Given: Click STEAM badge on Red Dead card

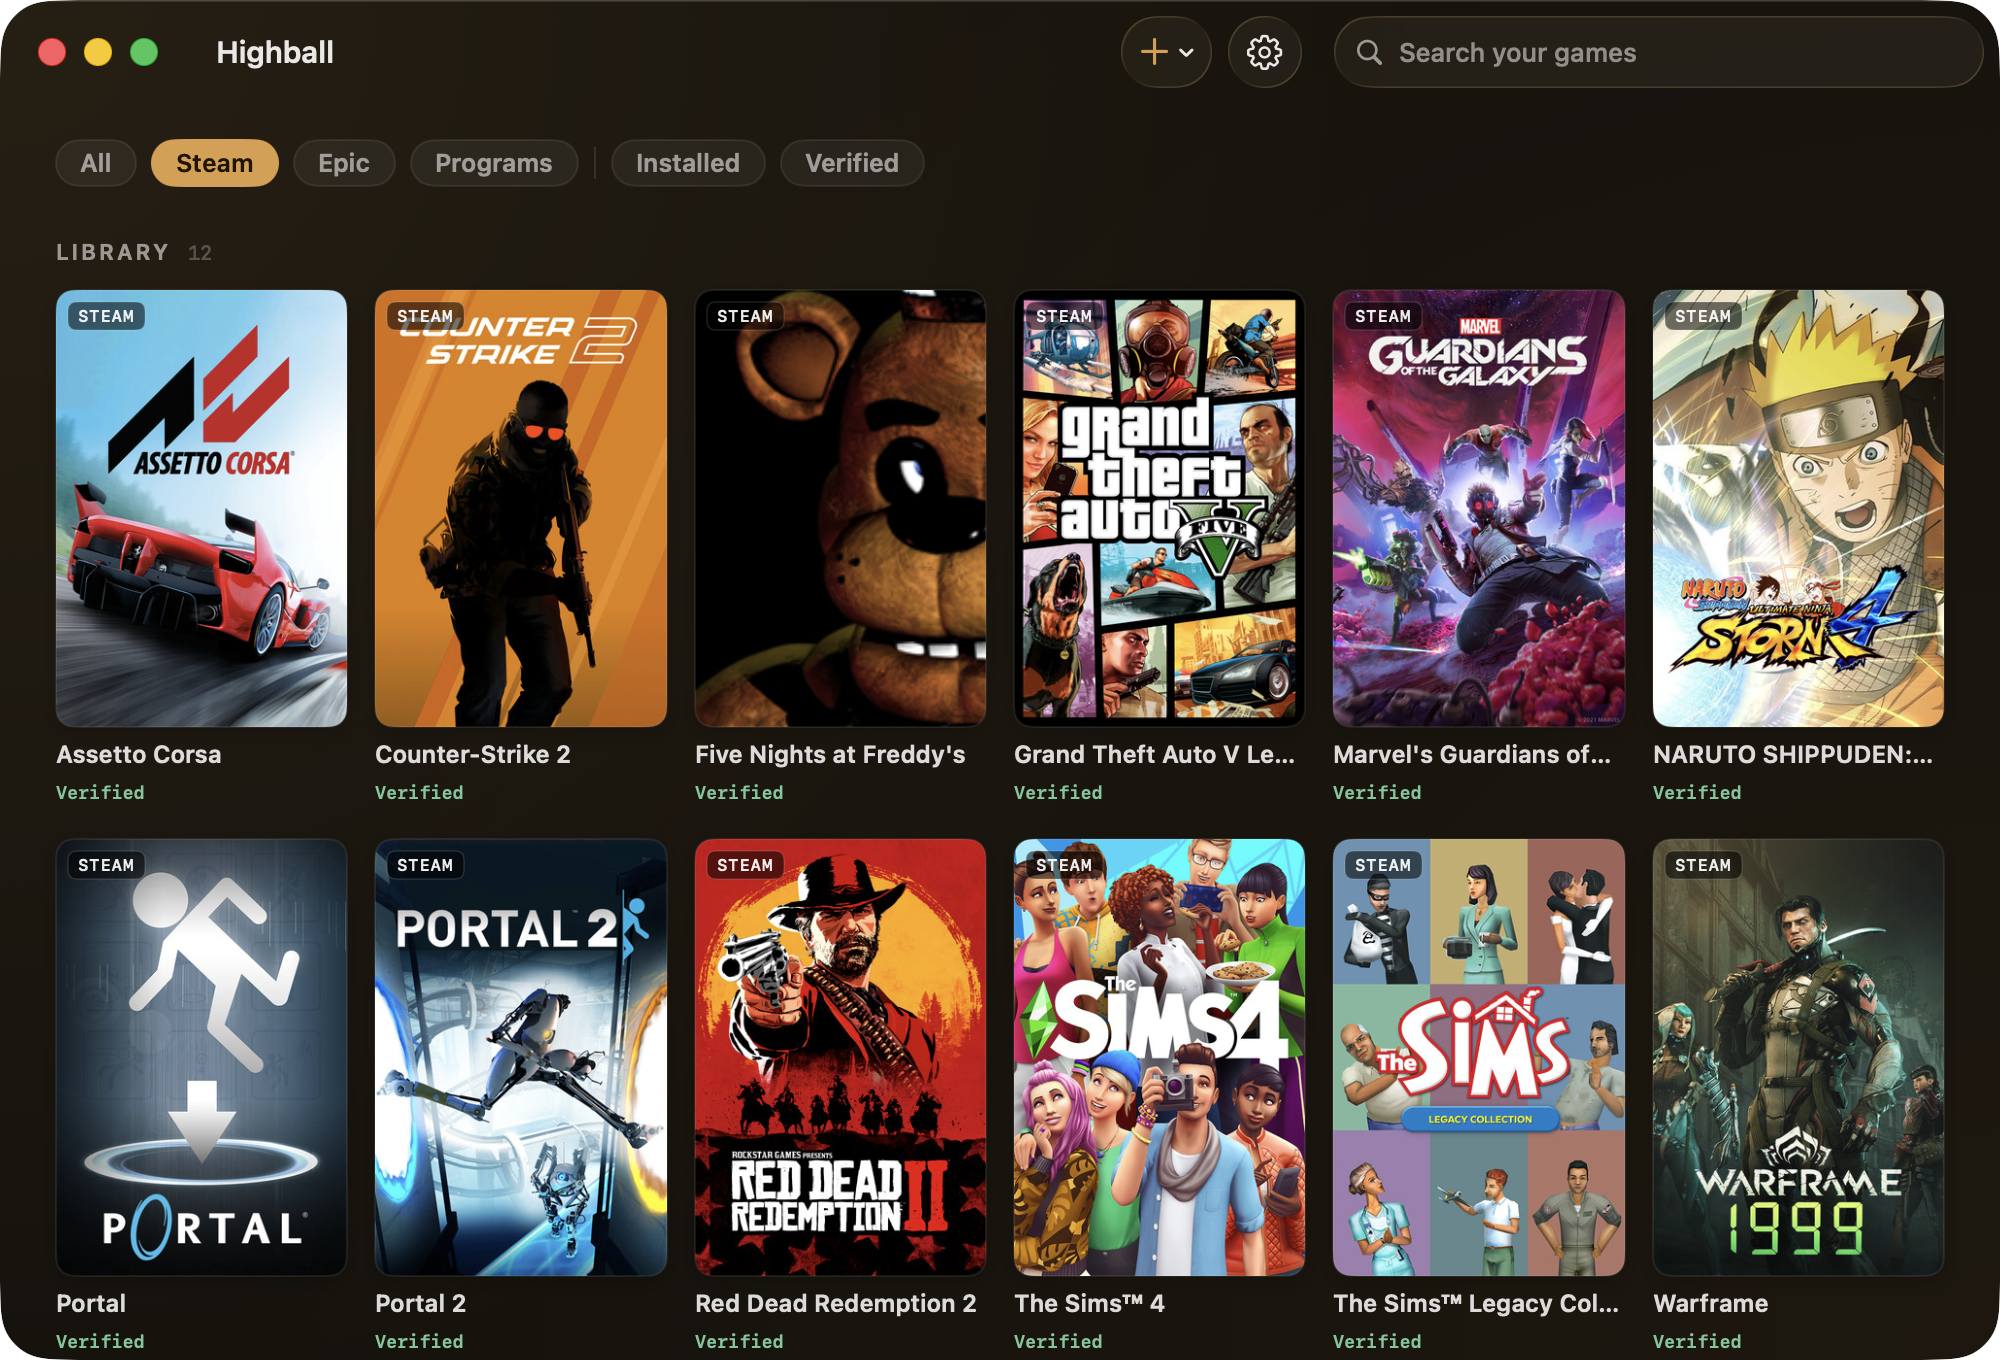Looking at the screenshot, I should pyautogui.click(x=745, y=865).
